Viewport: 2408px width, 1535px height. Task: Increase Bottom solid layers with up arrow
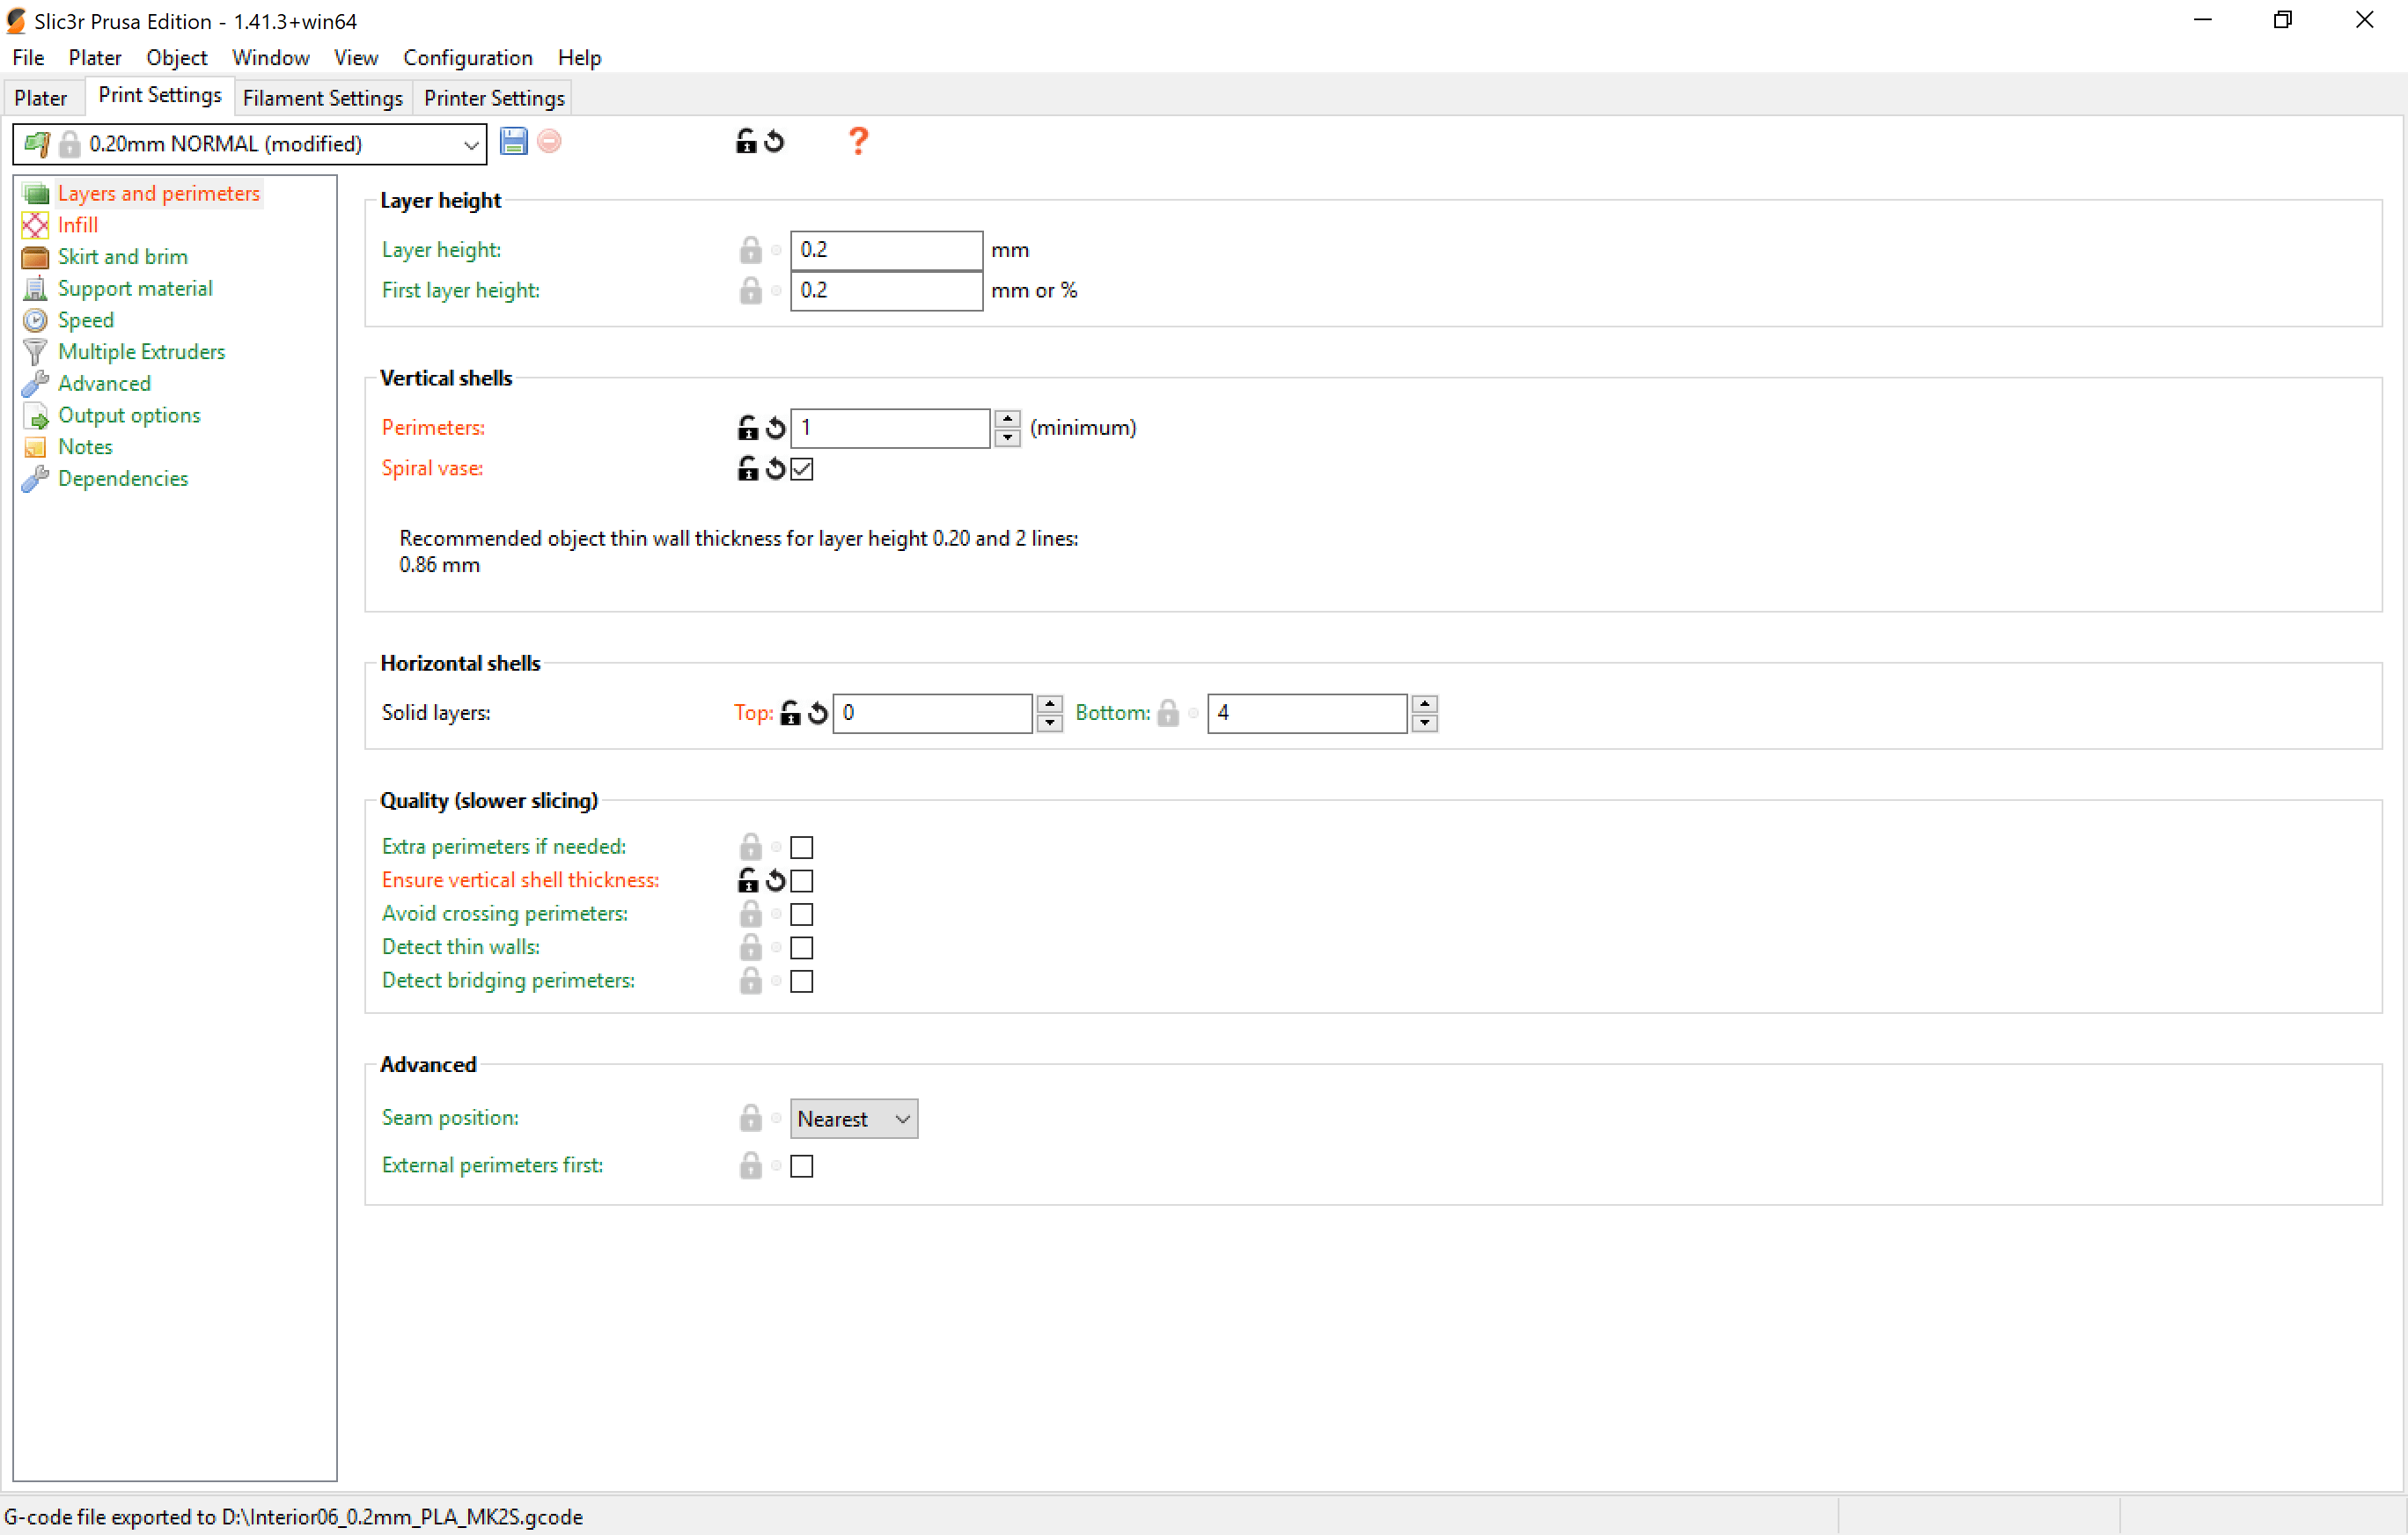(x=1425, y=704)
